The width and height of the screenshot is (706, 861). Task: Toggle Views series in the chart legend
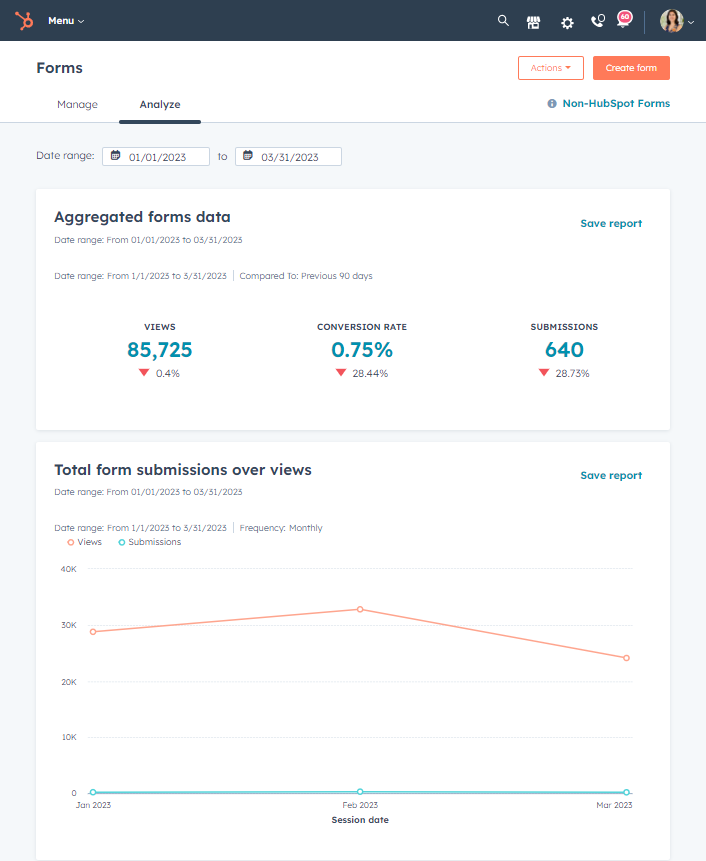(x=84, y=541)
